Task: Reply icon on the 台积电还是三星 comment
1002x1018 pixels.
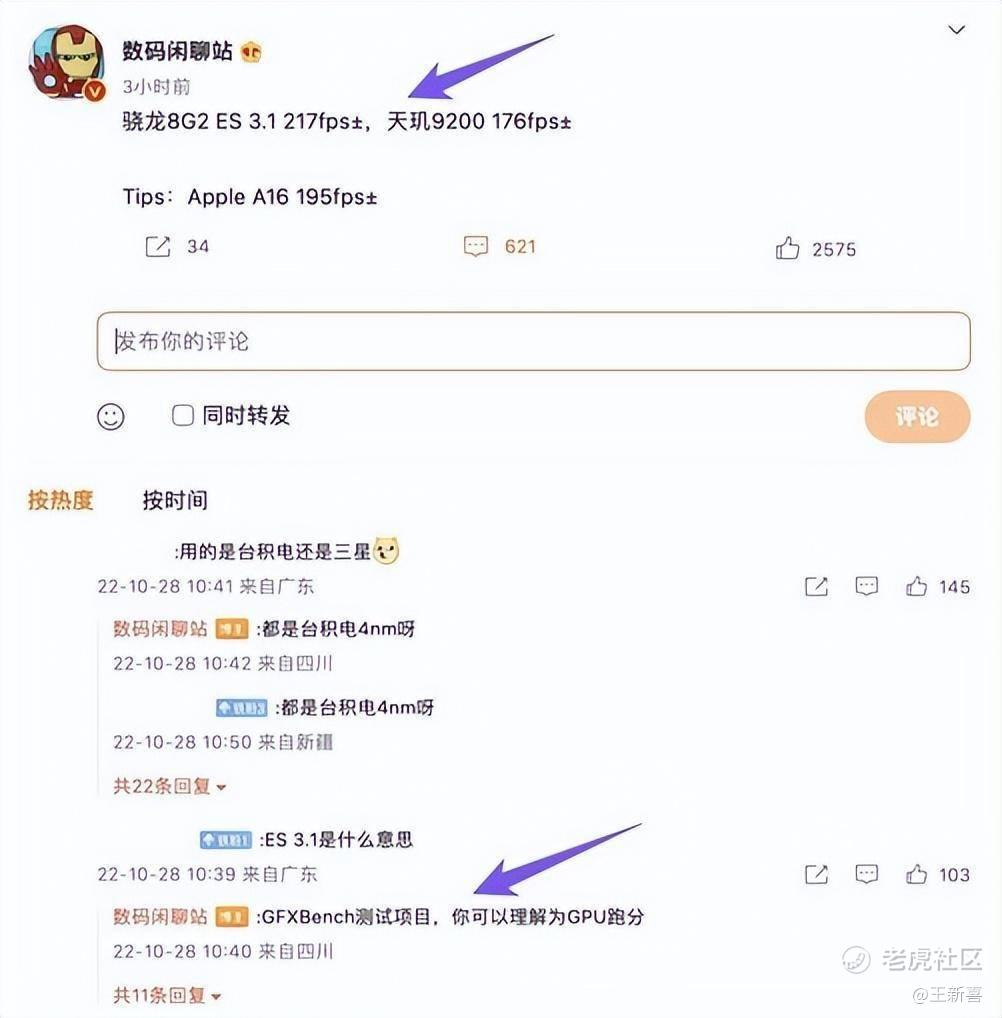Action: (866, 586)
